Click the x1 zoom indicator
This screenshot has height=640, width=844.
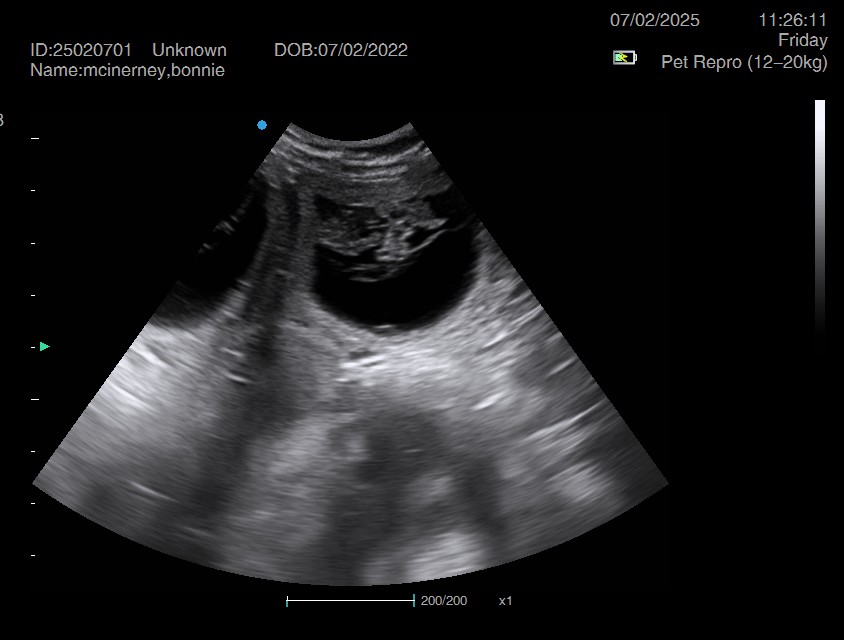pyautogui.click(x=505, y=601)
